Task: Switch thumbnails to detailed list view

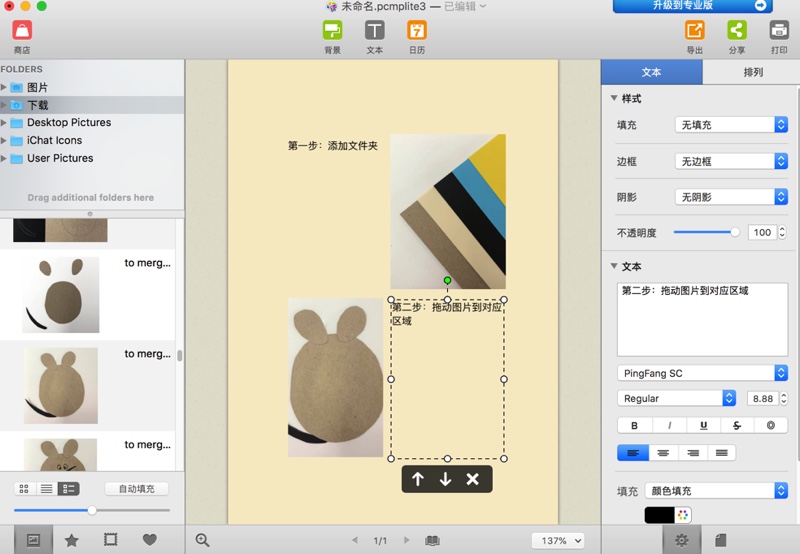Action: 68,489
